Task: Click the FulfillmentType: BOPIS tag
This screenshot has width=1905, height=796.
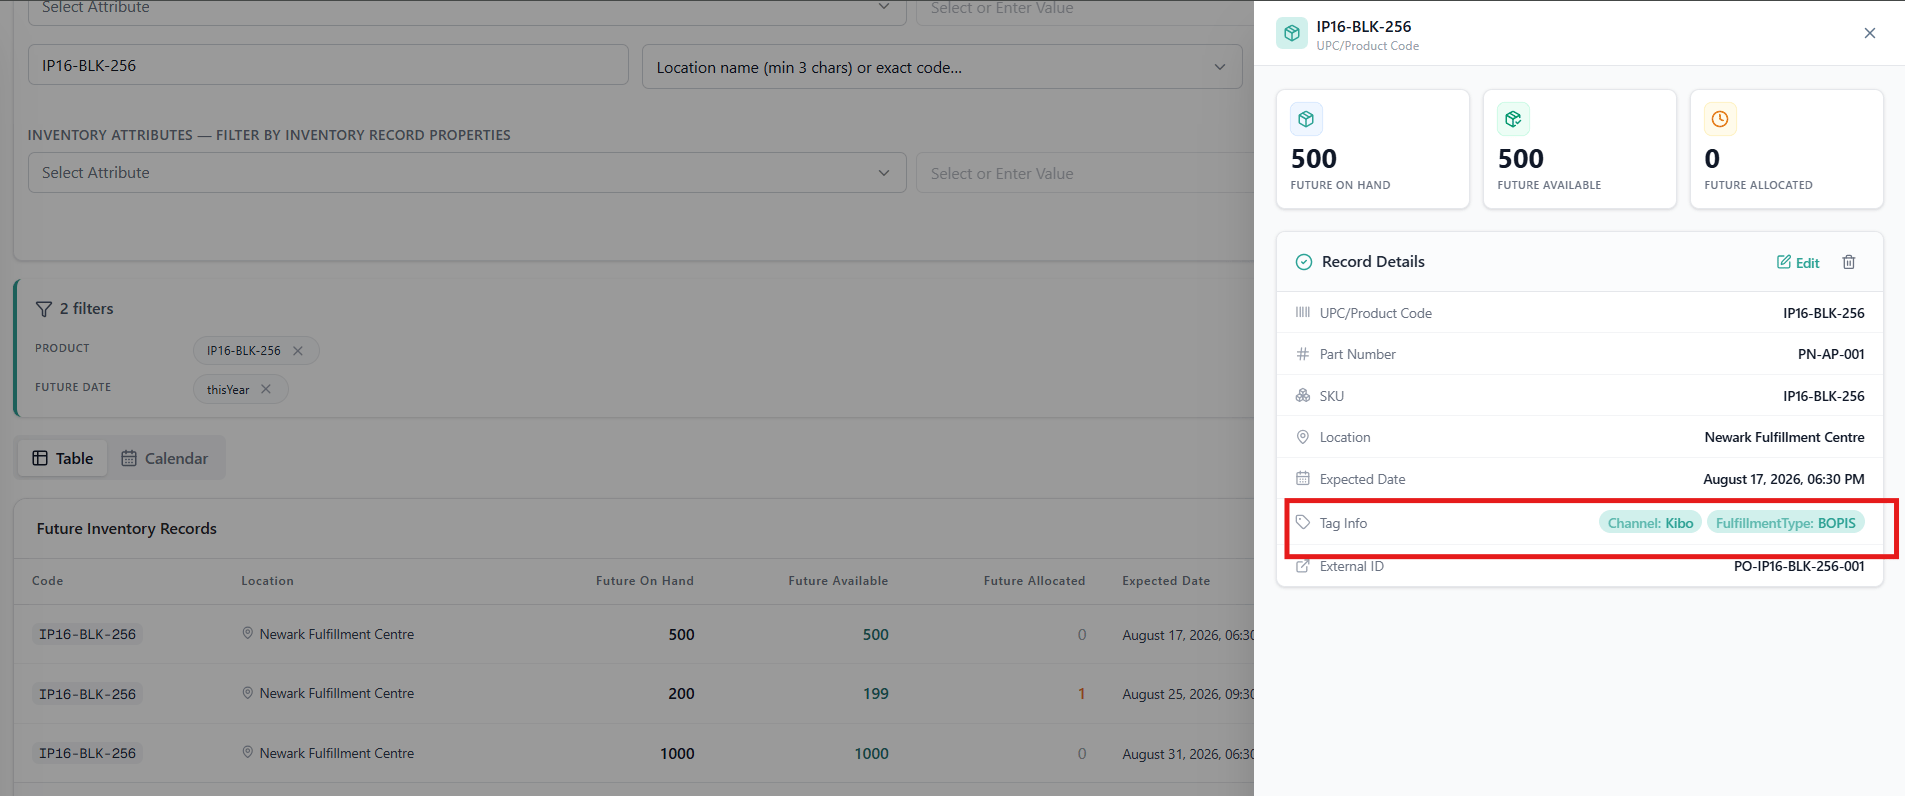Action: click(x=1785, y=523)
